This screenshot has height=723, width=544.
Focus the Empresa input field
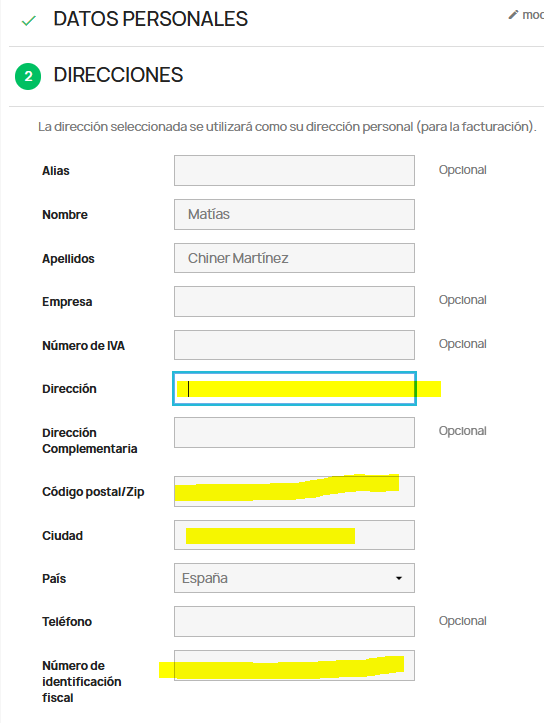pos(294,302)
